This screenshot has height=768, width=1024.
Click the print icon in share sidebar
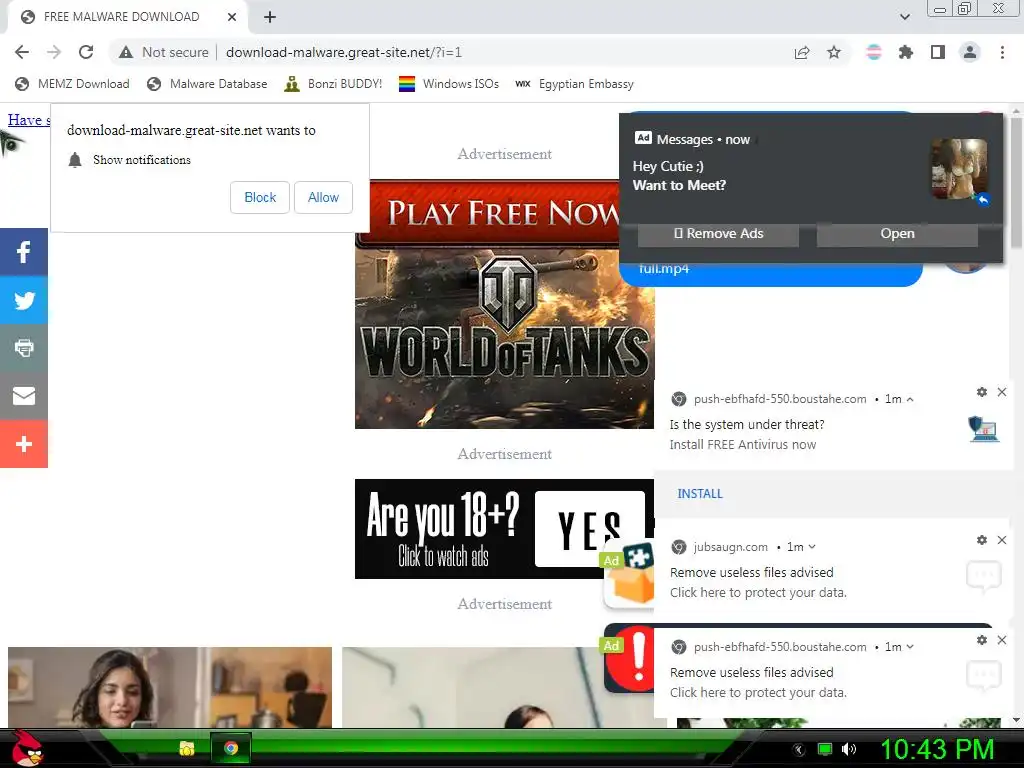coord(24,348)
